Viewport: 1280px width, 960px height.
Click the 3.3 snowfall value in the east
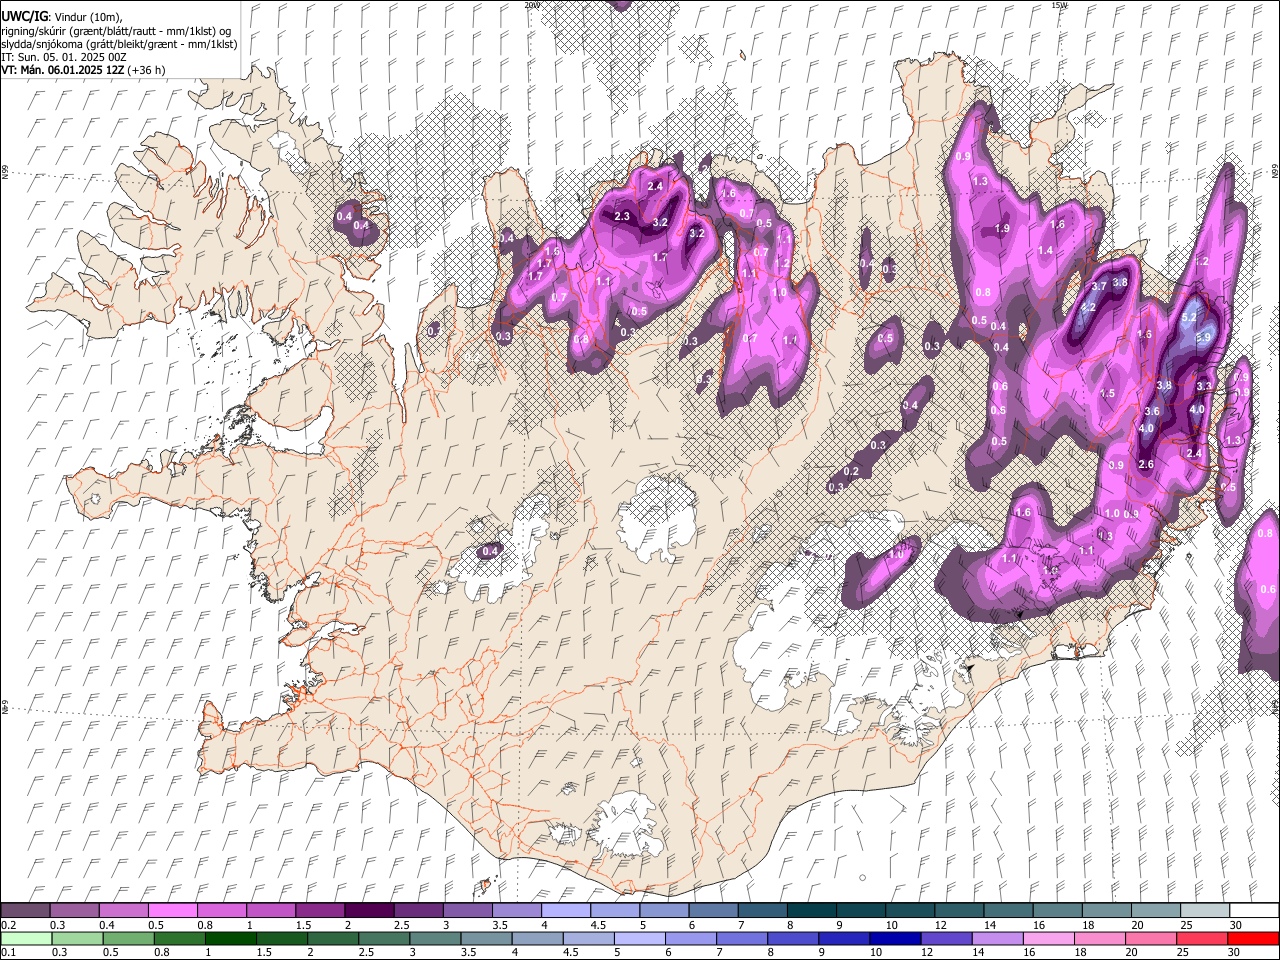pyautogui.click(x=1204, y=386)
